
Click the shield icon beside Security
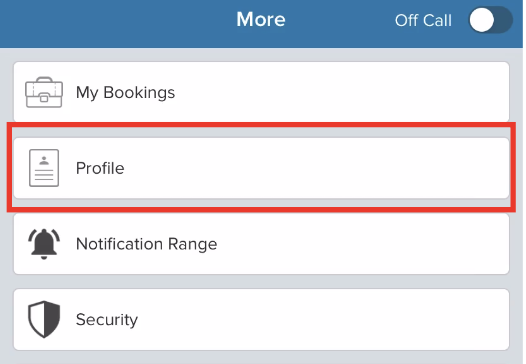44,319
